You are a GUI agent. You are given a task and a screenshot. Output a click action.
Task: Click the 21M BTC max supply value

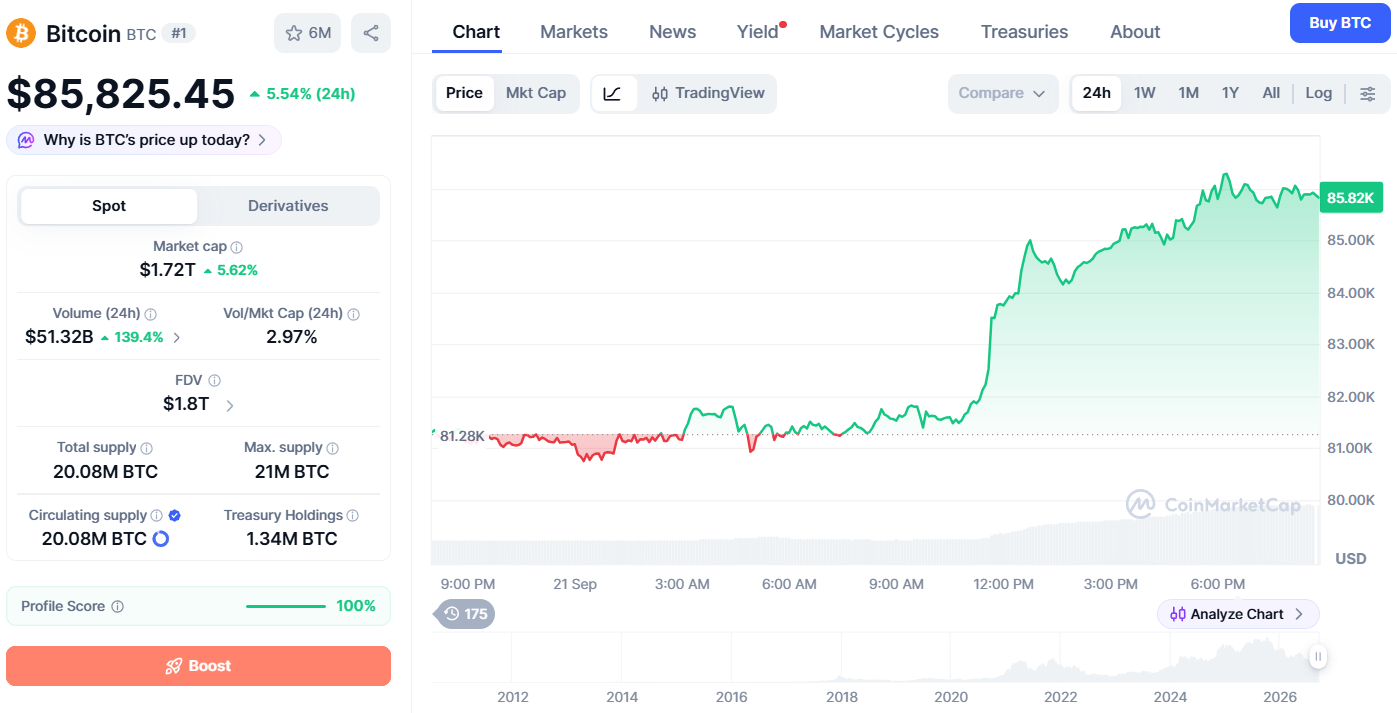pyautogui.click(x=292, y=472)
